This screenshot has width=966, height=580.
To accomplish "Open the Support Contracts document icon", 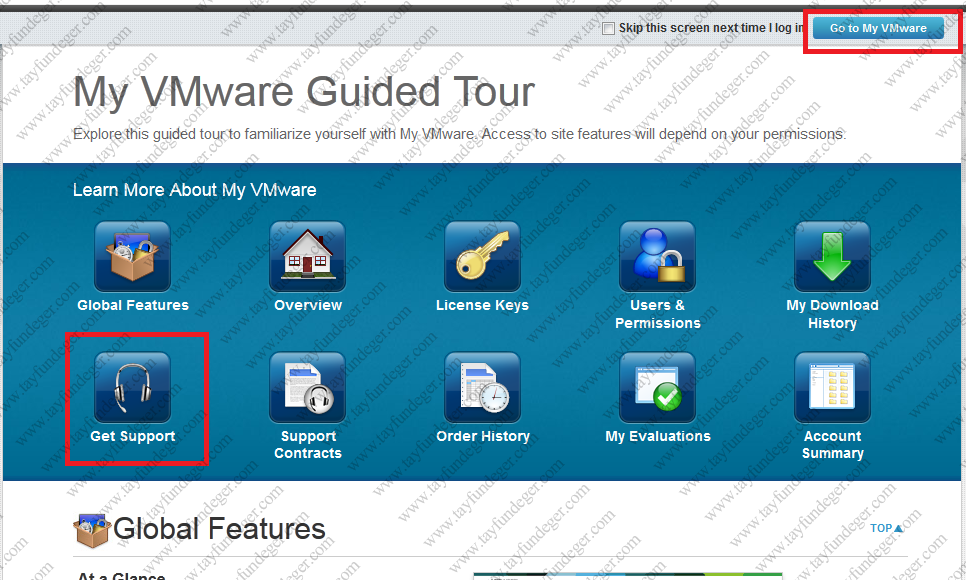I will (307, 388).
